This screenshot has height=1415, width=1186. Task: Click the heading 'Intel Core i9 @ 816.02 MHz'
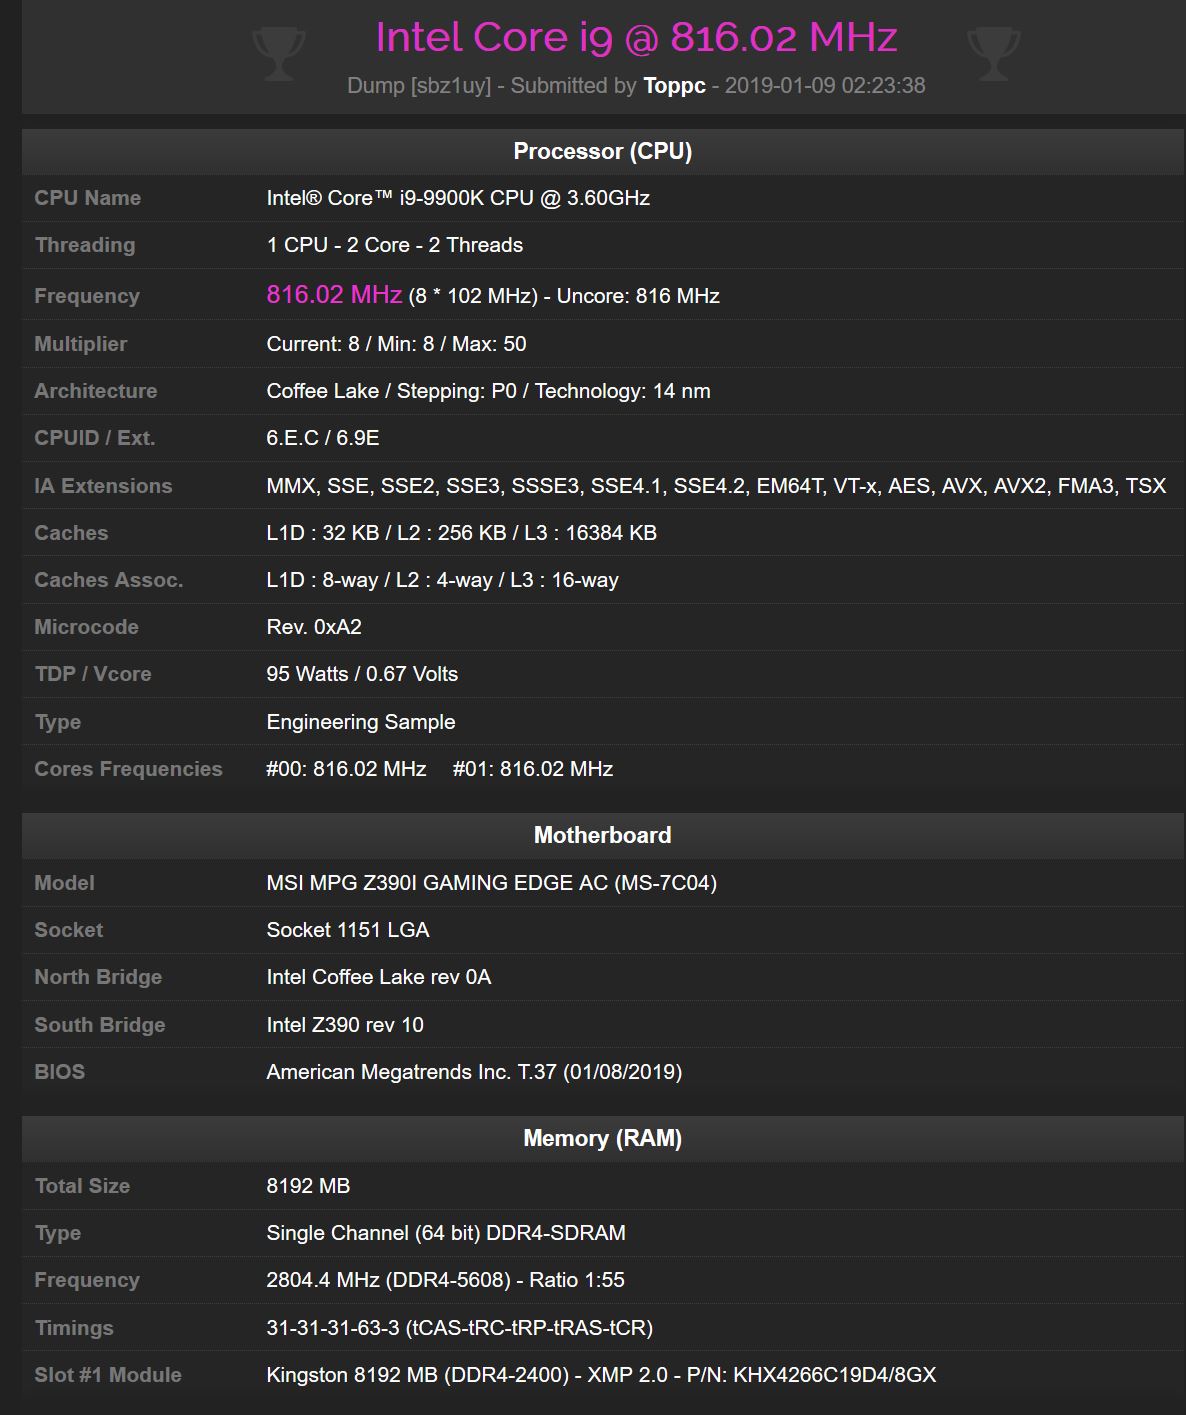click(x=636, y=38)
